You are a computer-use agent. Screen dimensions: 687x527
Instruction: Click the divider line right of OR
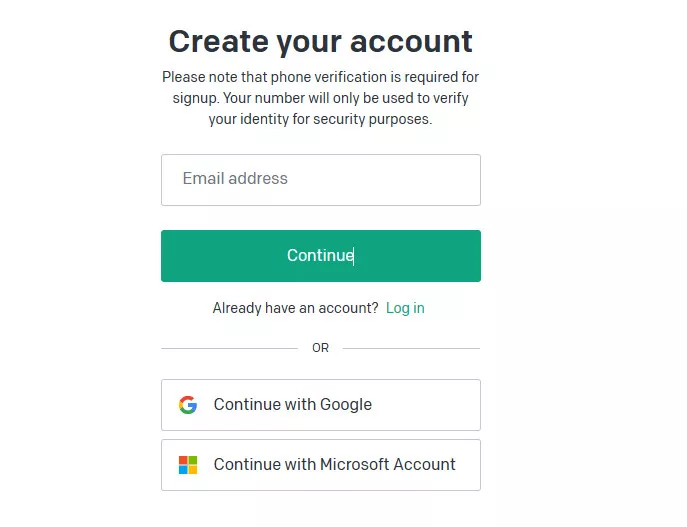pos(411,348)
